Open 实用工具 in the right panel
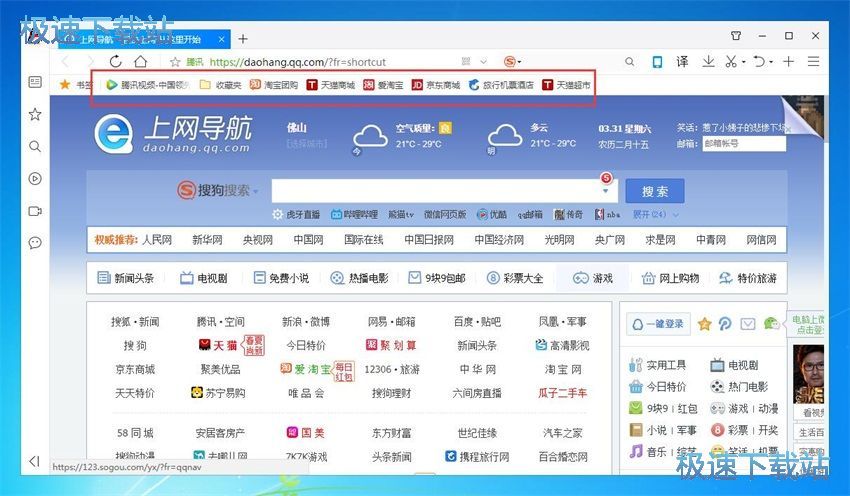Viewport: 850px width, 496px height. (x=658, y=365)
